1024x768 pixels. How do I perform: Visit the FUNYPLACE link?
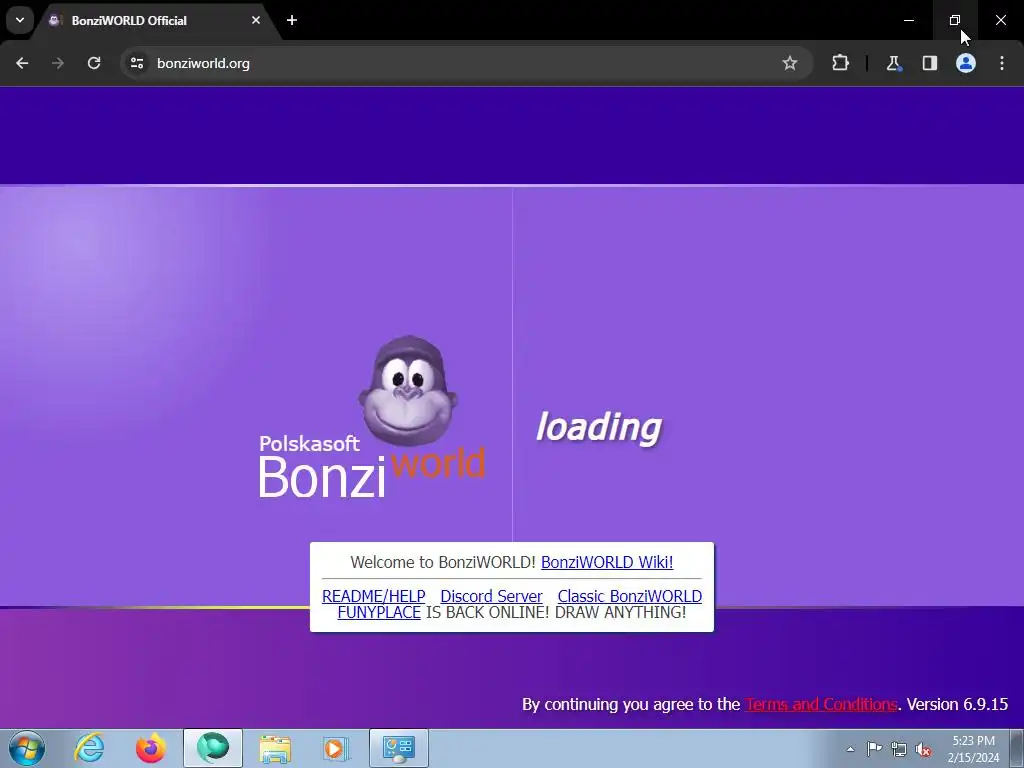(x=379, y=613)
